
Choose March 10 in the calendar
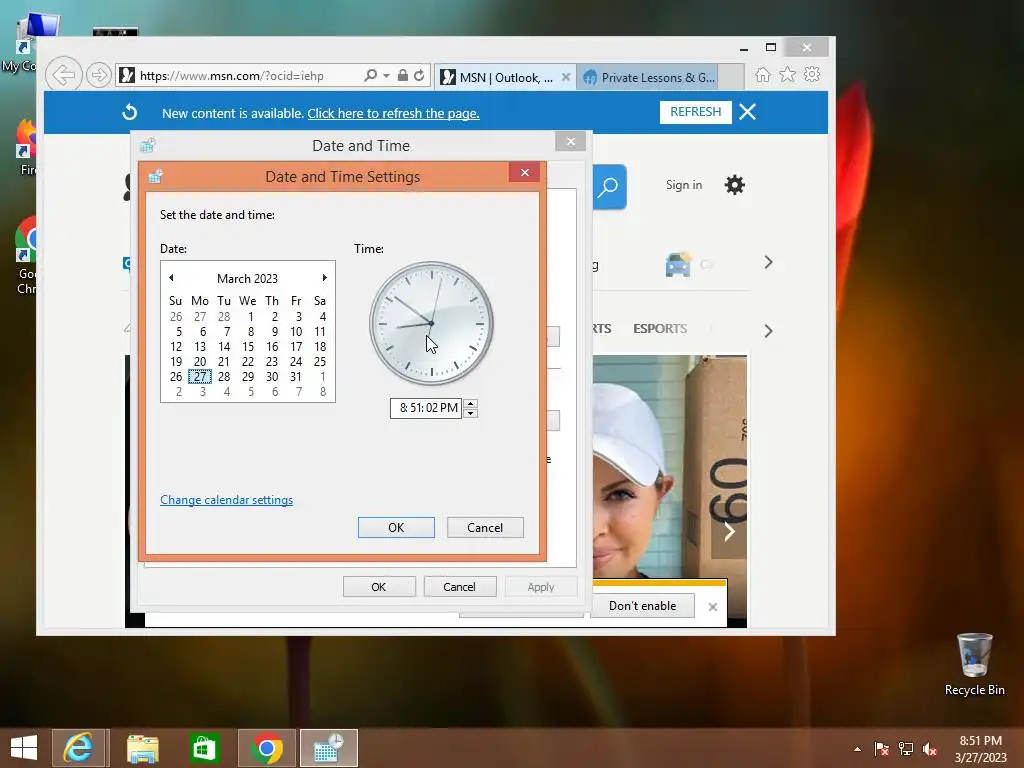point(296,332)
